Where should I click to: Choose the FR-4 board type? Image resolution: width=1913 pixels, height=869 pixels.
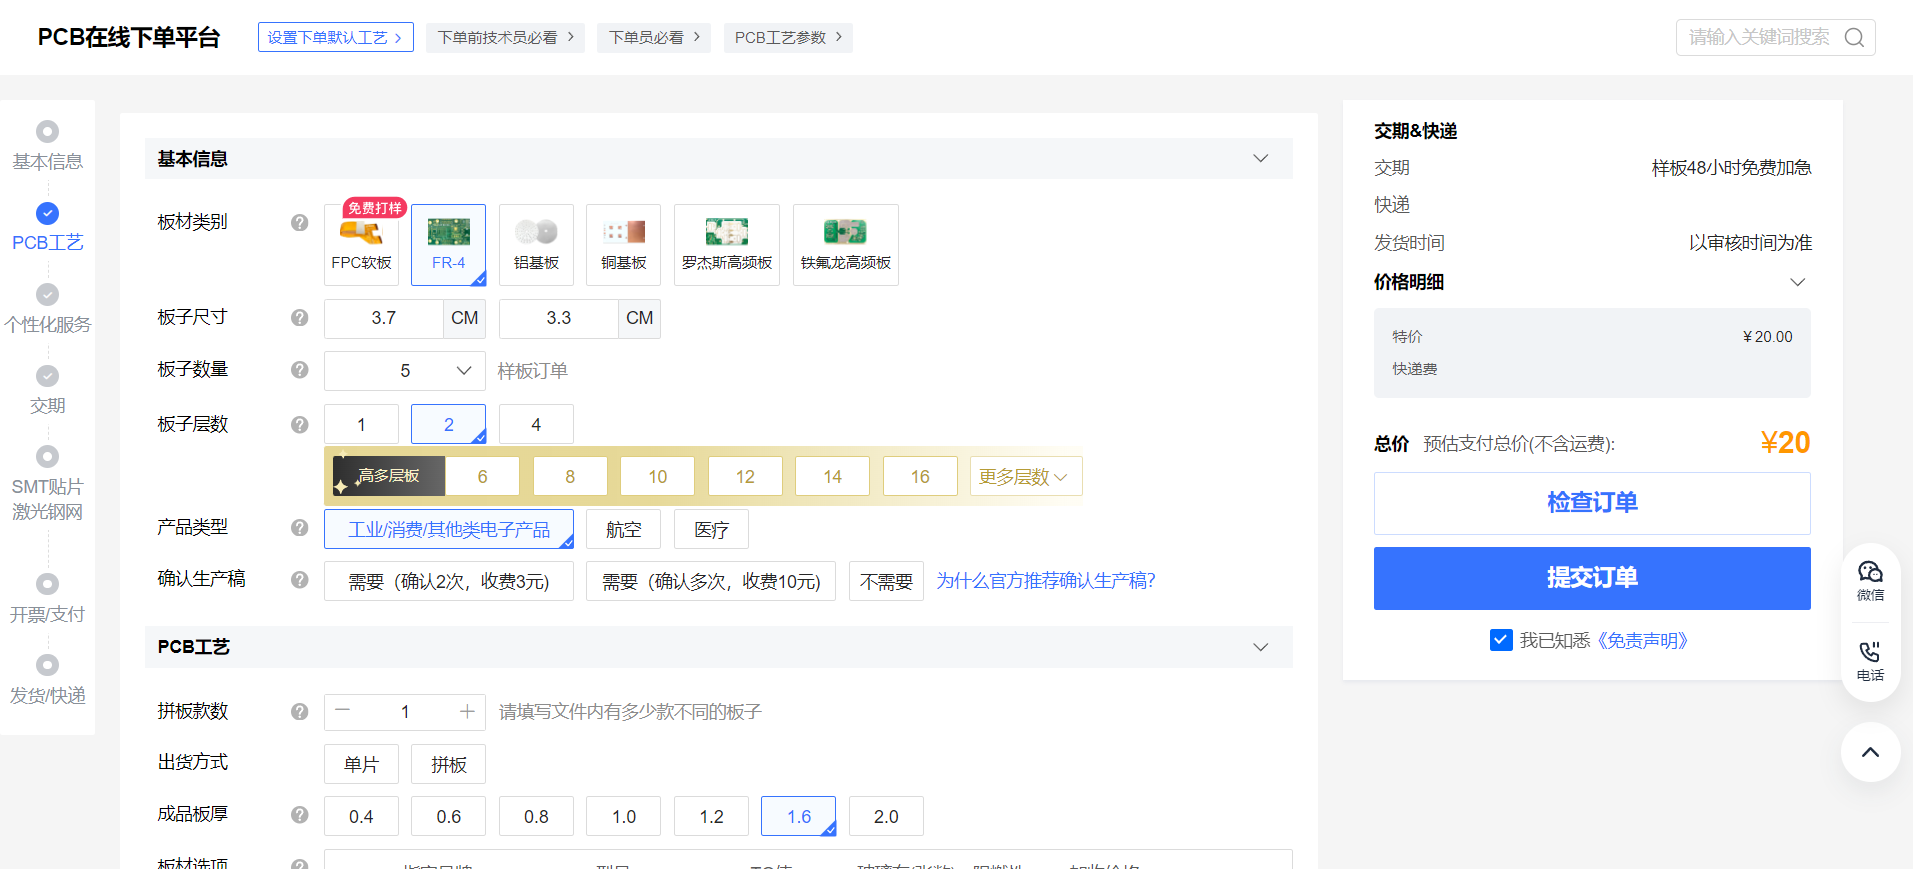coord(448,245)
